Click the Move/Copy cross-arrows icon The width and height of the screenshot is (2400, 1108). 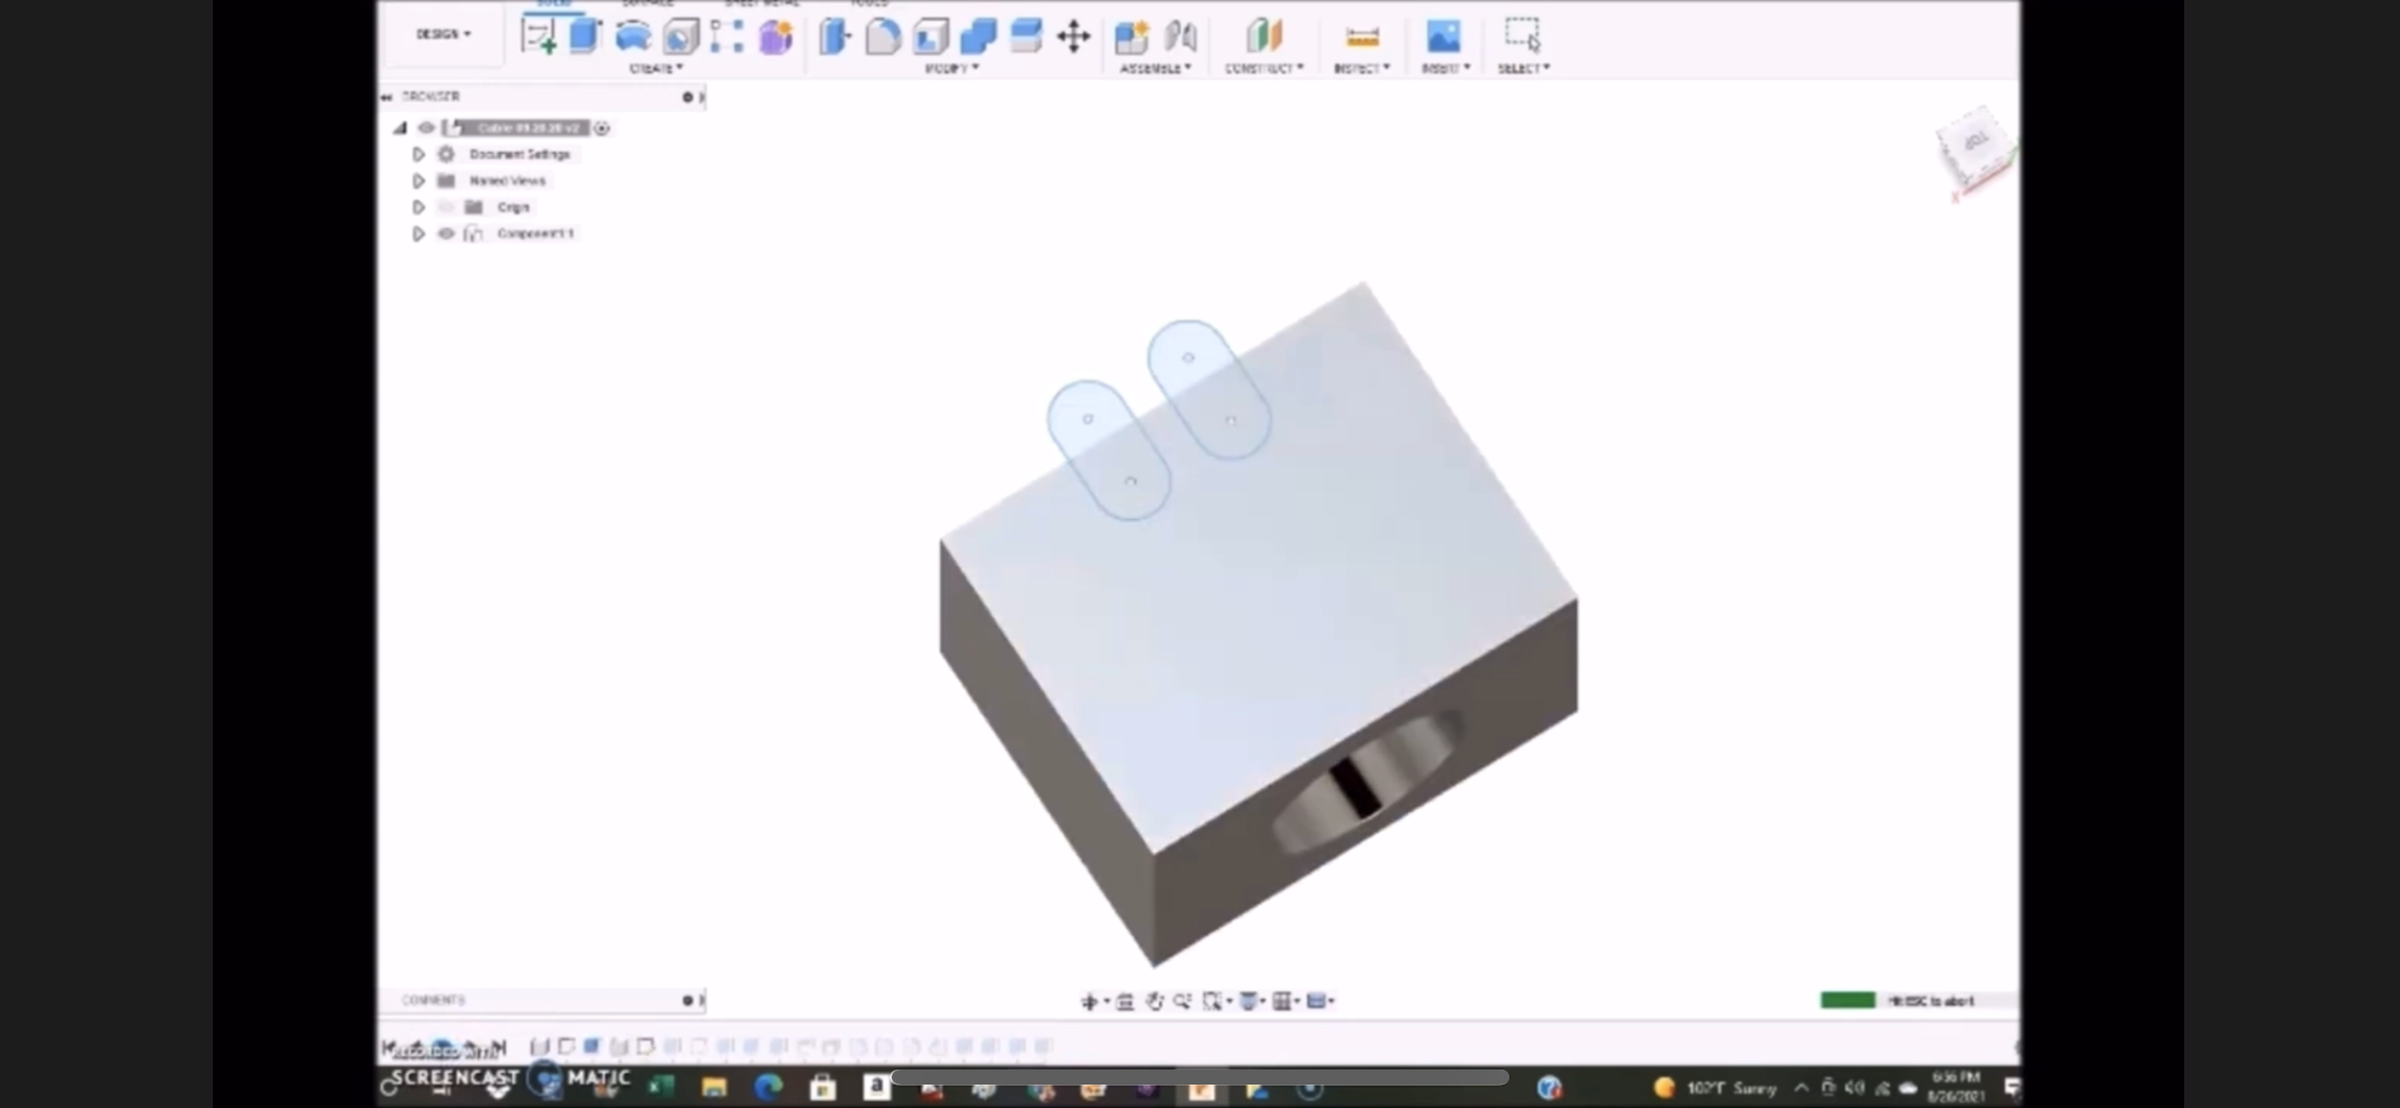(x=1073, y=37)
